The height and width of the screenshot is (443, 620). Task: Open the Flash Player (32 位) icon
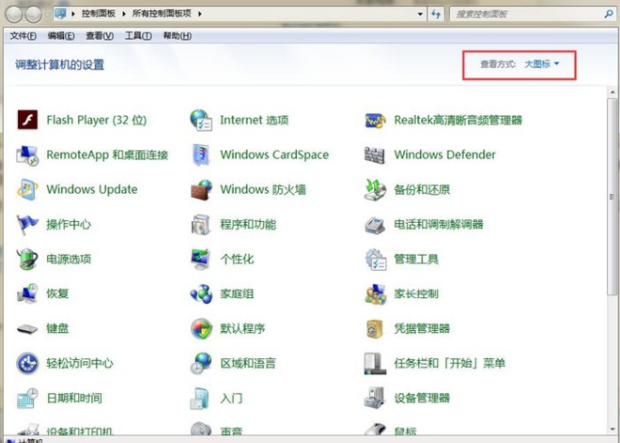27,120
